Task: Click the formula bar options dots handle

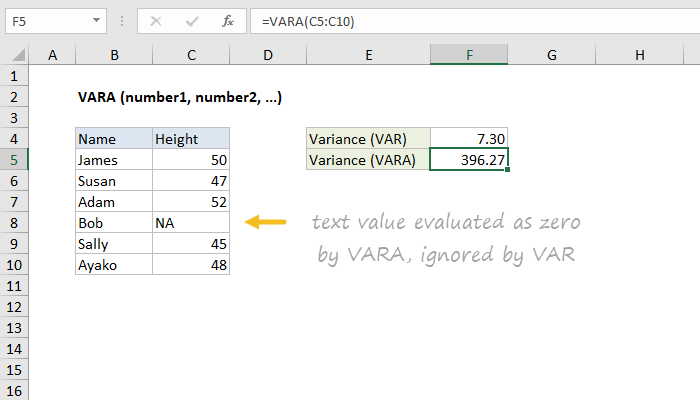Action: (121, 21)
